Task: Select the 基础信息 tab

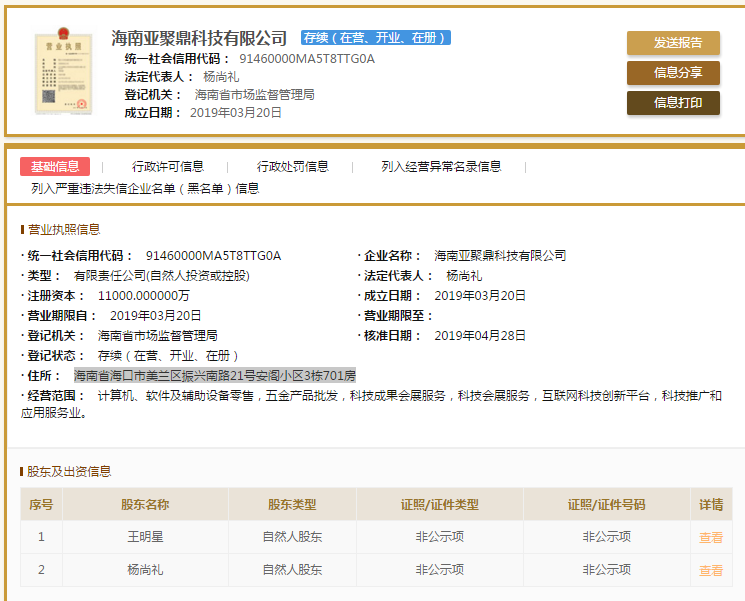Action: [55, 167]
